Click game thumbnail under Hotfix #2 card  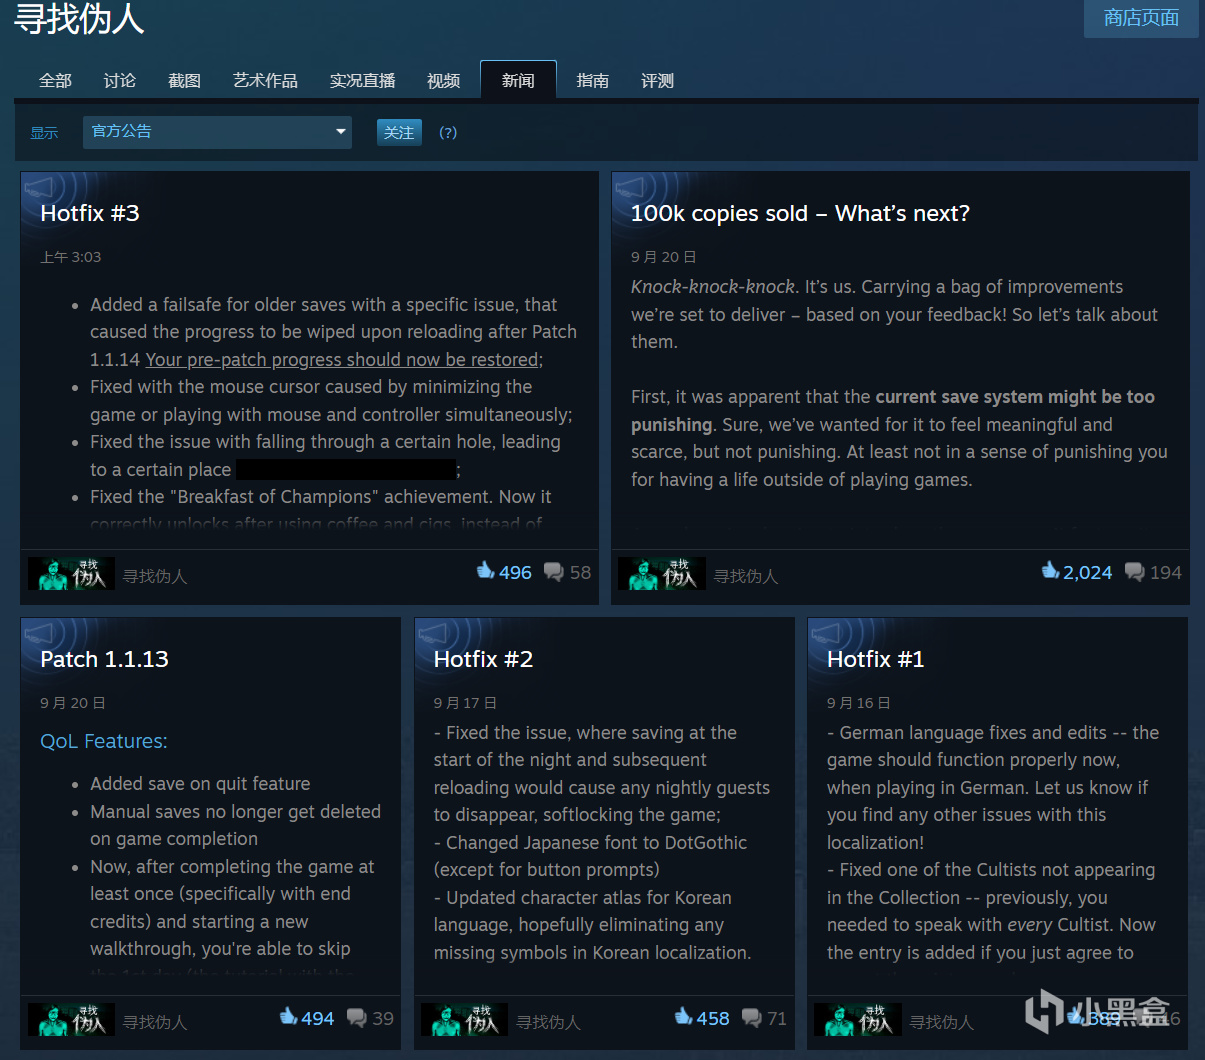464,1020
